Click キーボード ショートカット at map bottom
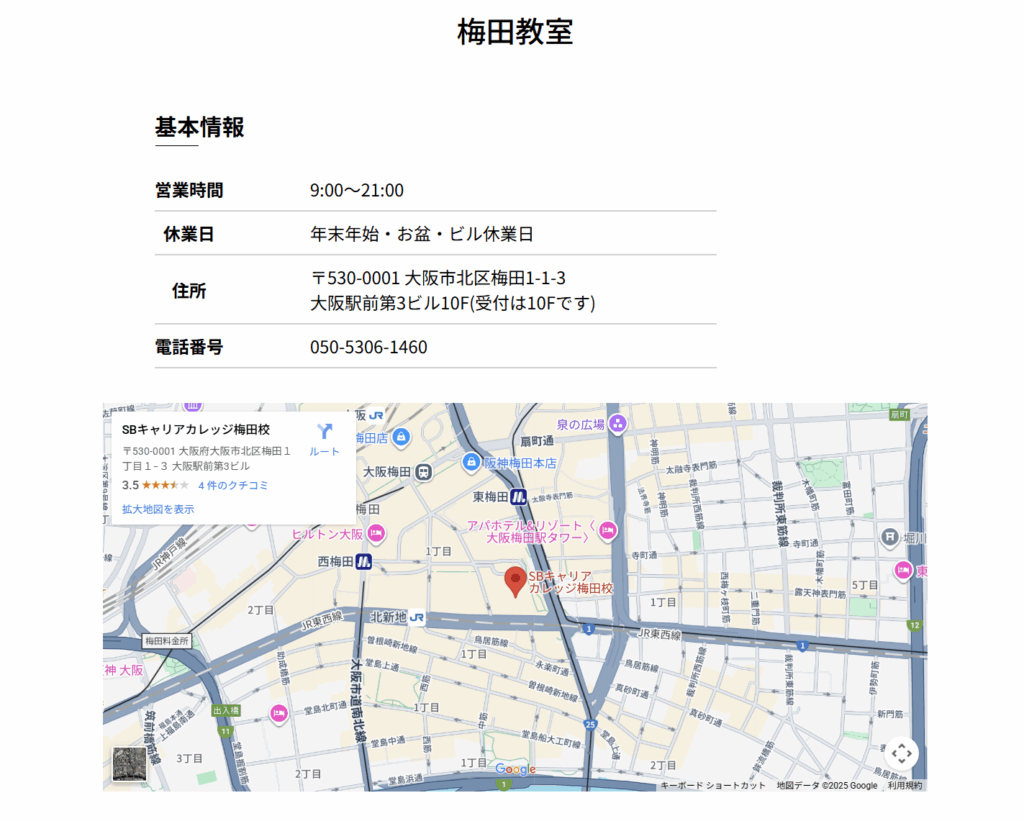The width and height of the screenshot is (1024, 821). pyautogui.click(x=712, y=786)
